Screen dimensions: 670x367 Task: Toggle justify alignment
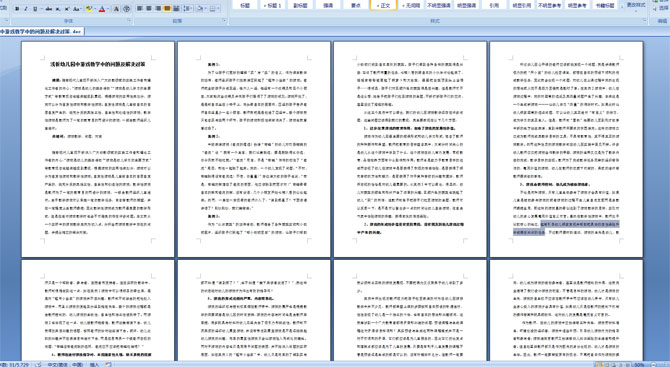click(167, 9)
